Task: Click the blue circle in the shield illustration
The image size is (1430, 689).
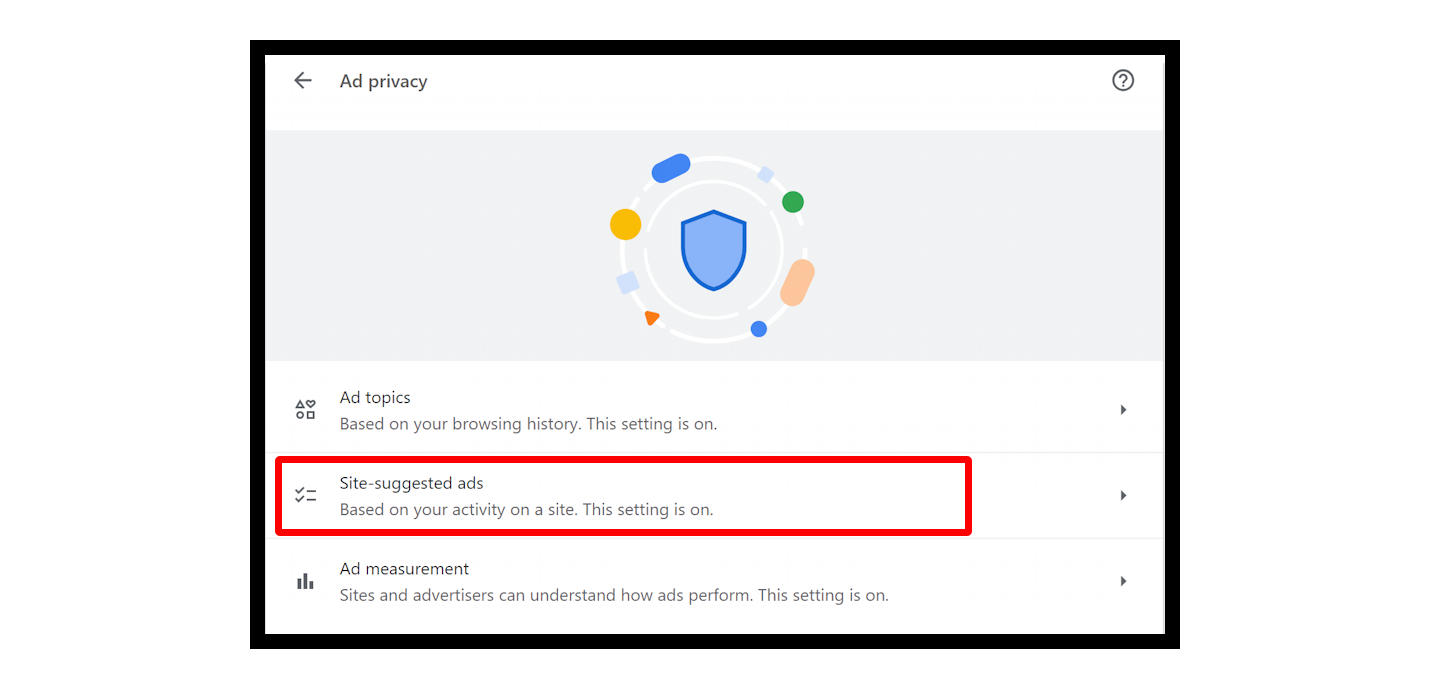Action: tap(758, 328)
